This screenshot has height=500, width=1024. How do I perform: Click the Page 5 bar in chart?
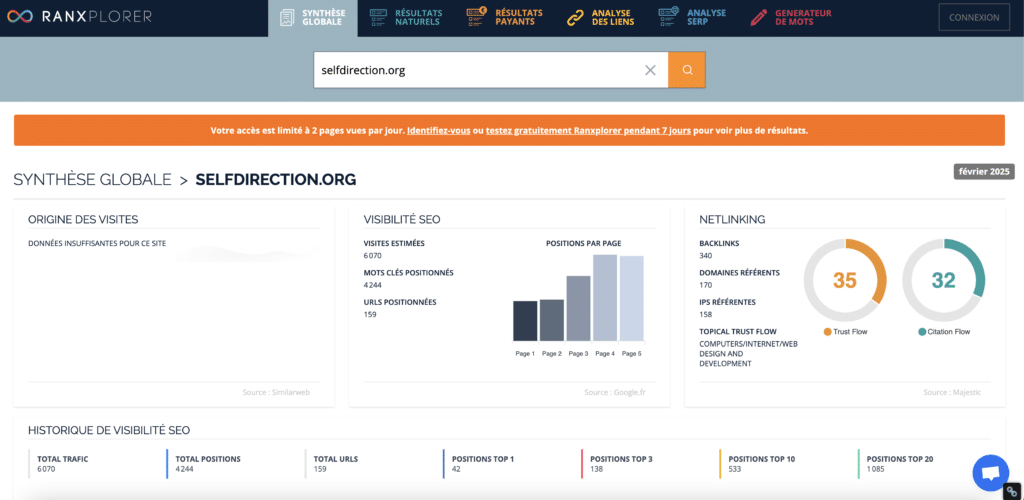(x=632, y=298)
